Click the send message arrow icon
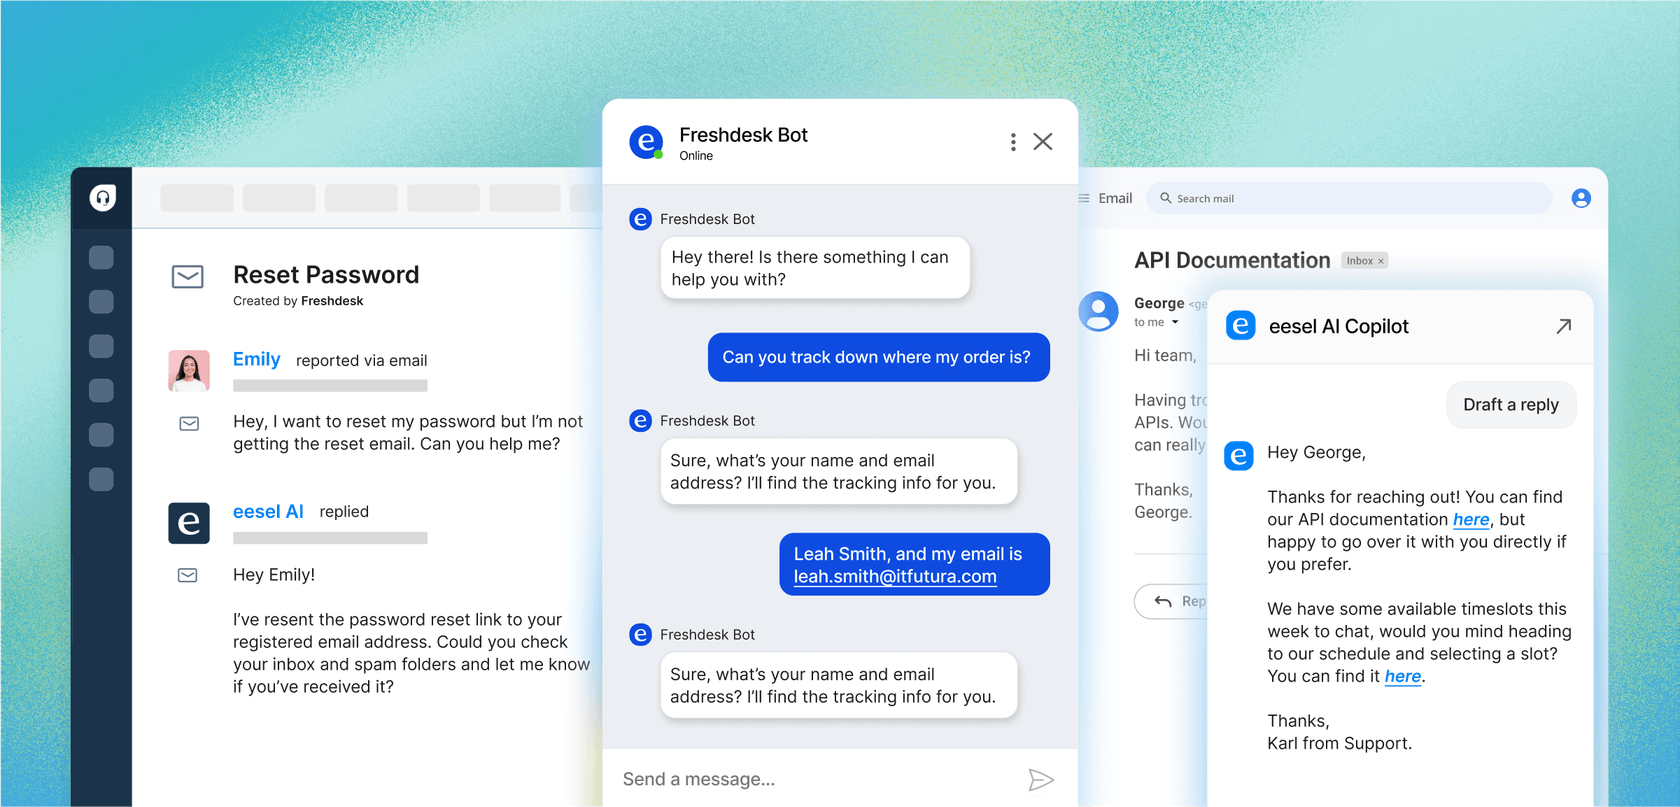This screenshot has width=1680, height=807. [1040, 780]
